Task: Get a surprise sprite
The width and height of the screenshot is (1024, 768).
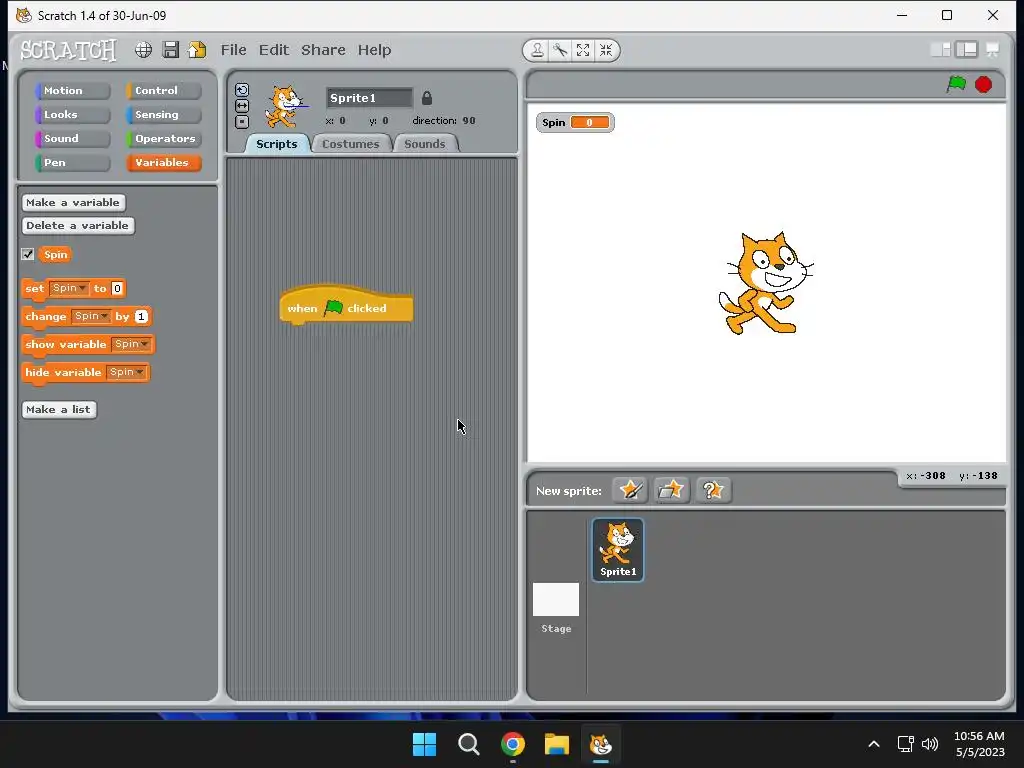Action: (x=712, y=490)
